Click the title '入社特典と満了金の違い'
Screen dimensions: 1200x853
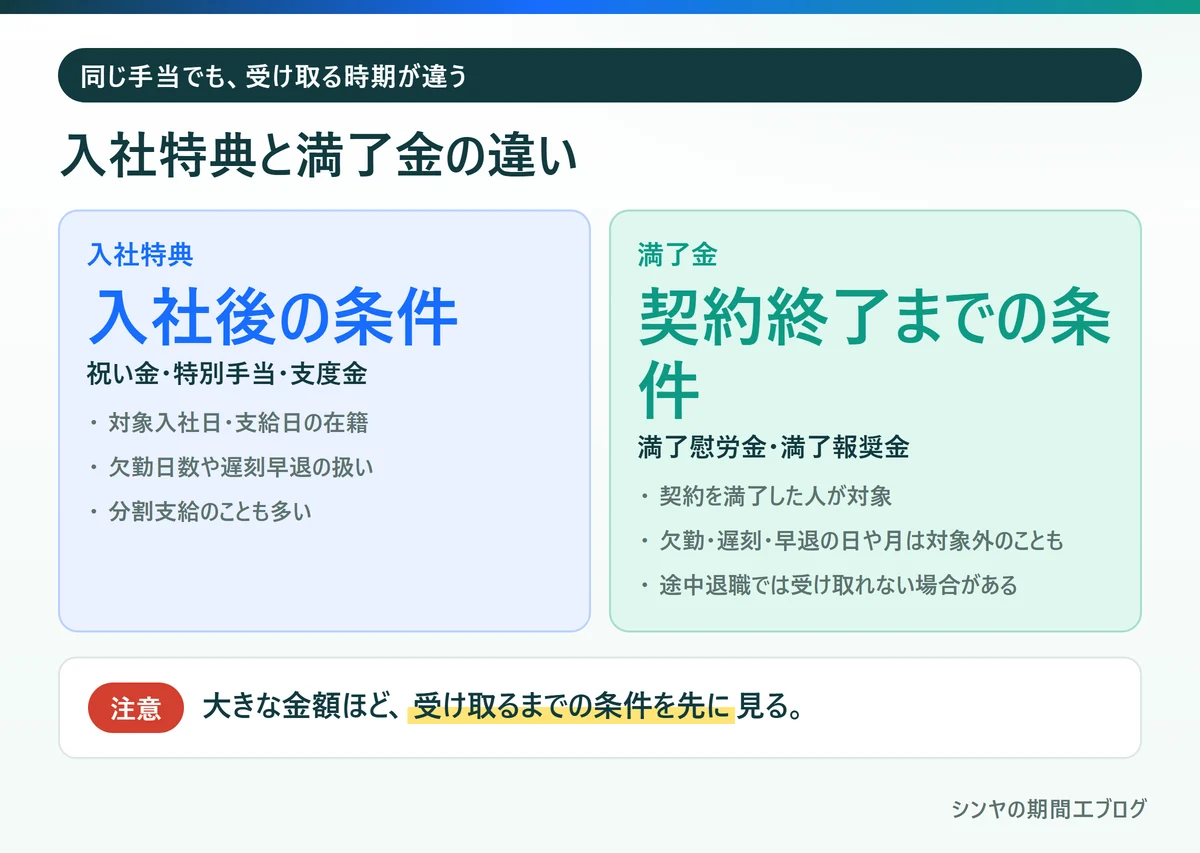click(x=319, y=156)
